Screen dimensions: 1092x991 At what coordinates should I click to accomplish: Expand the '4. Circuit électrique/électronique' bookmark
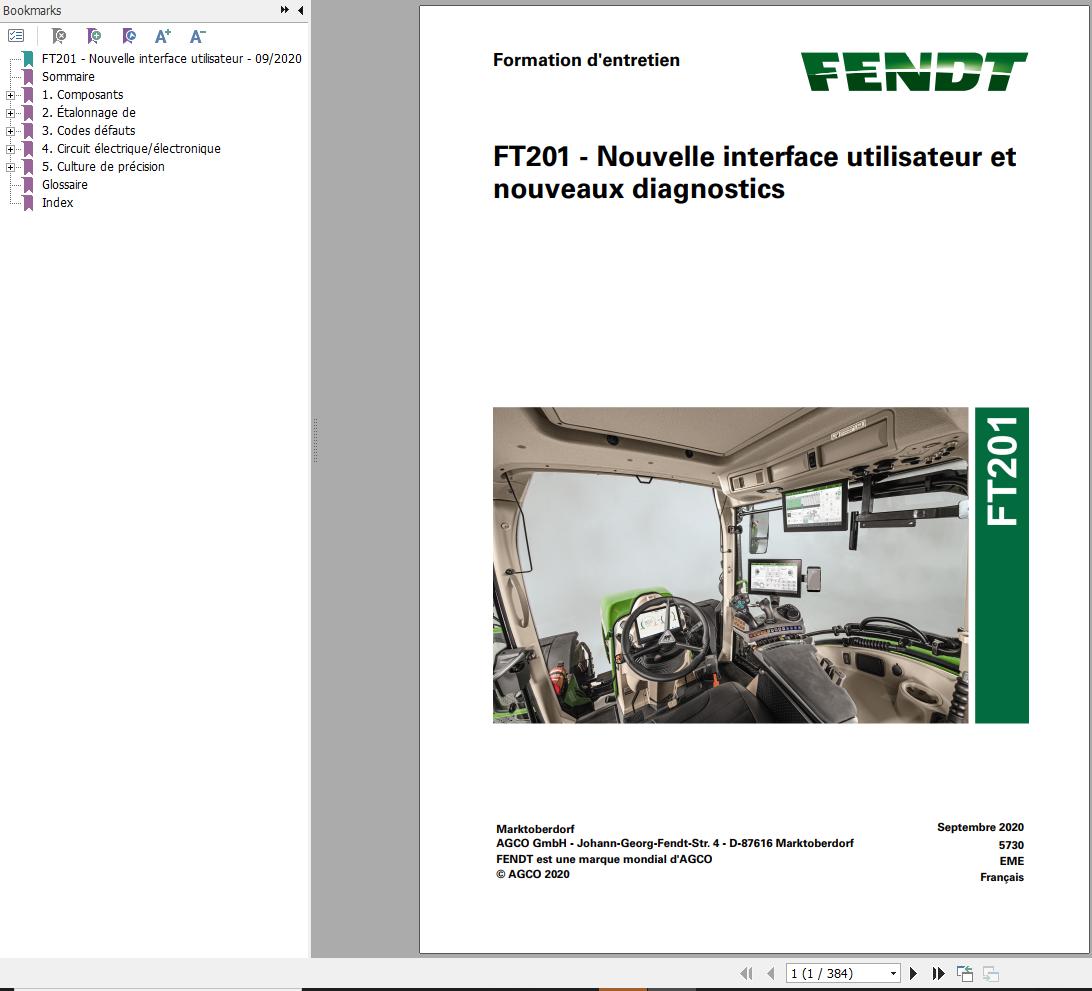tap(10, 150)
